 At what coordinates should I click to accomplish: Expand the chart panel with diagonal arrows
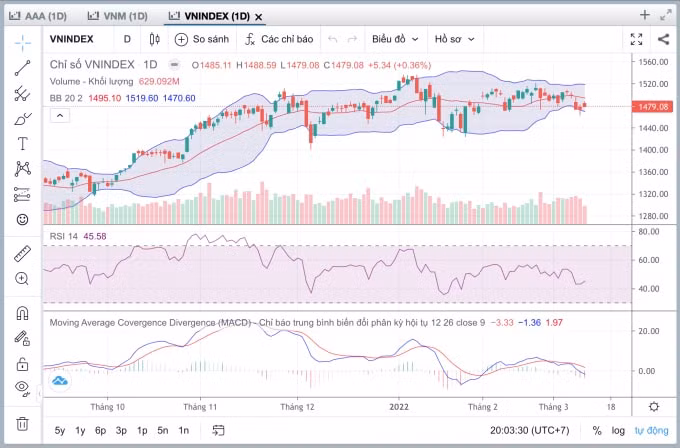(666, 15)
